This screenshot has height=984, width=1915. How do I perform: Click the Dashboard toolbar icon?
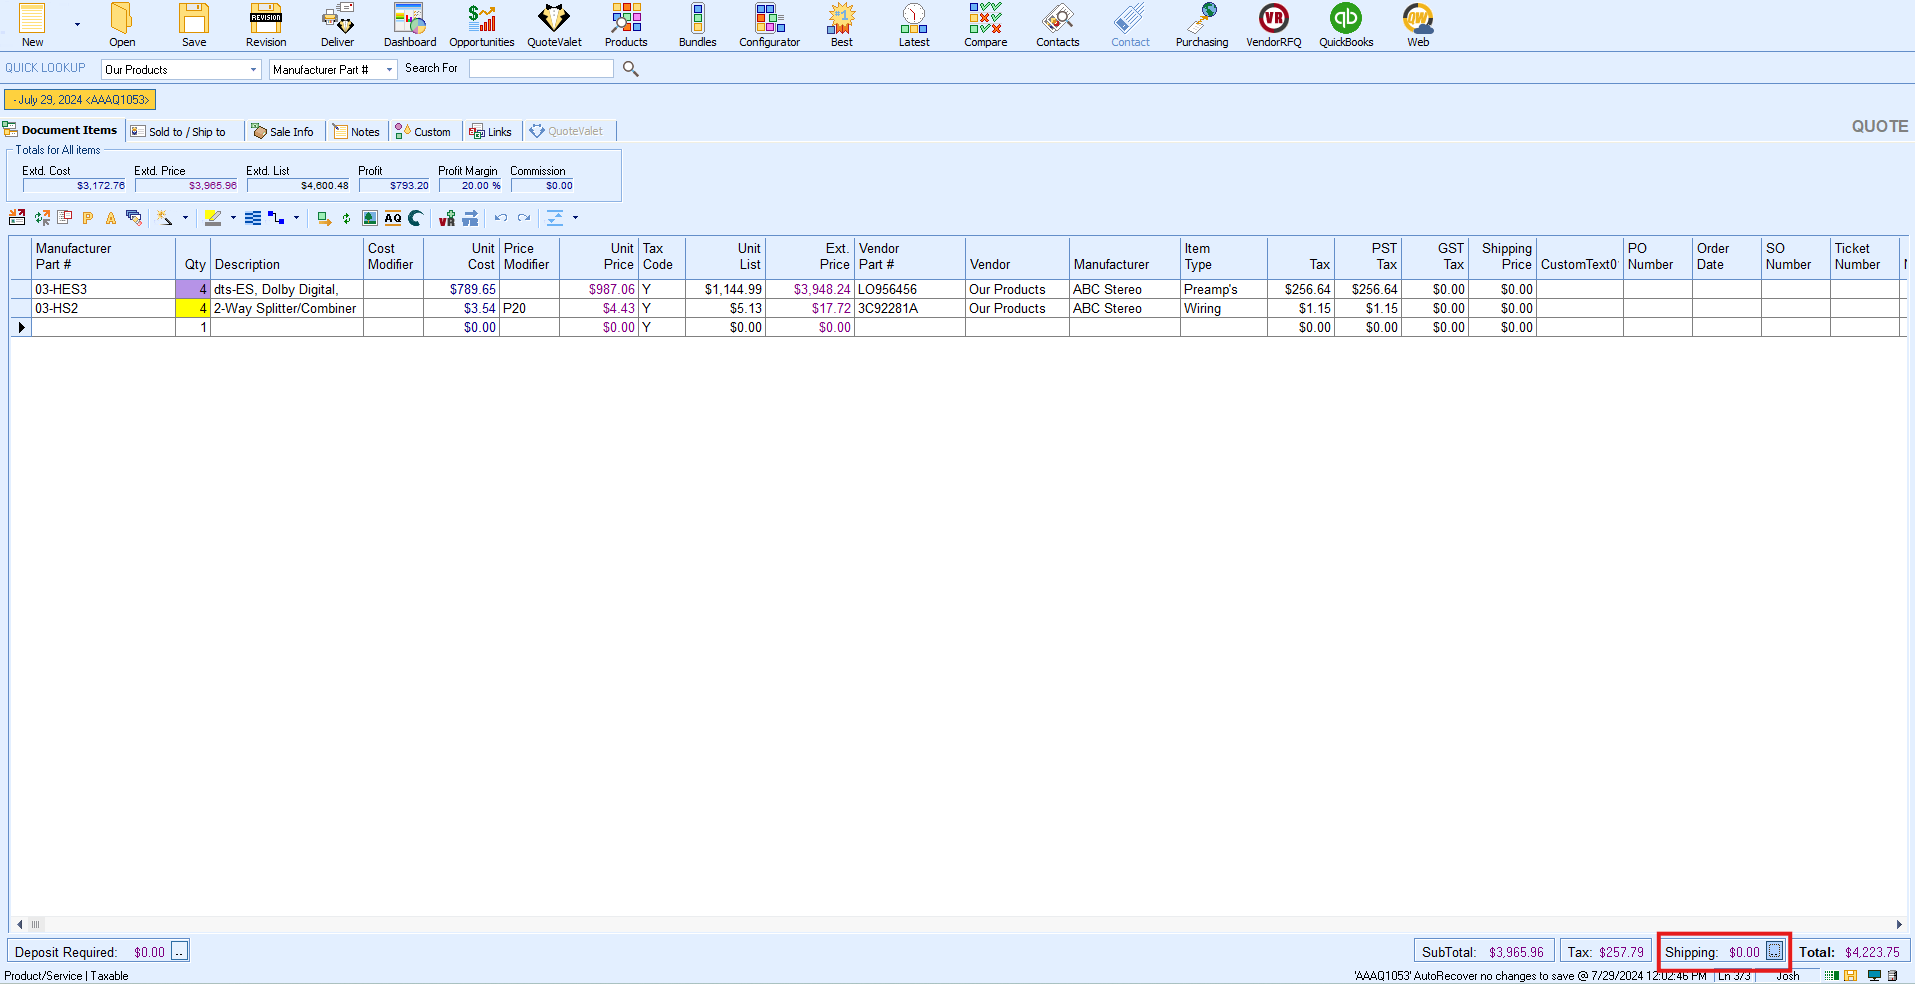tap(410, 25)
